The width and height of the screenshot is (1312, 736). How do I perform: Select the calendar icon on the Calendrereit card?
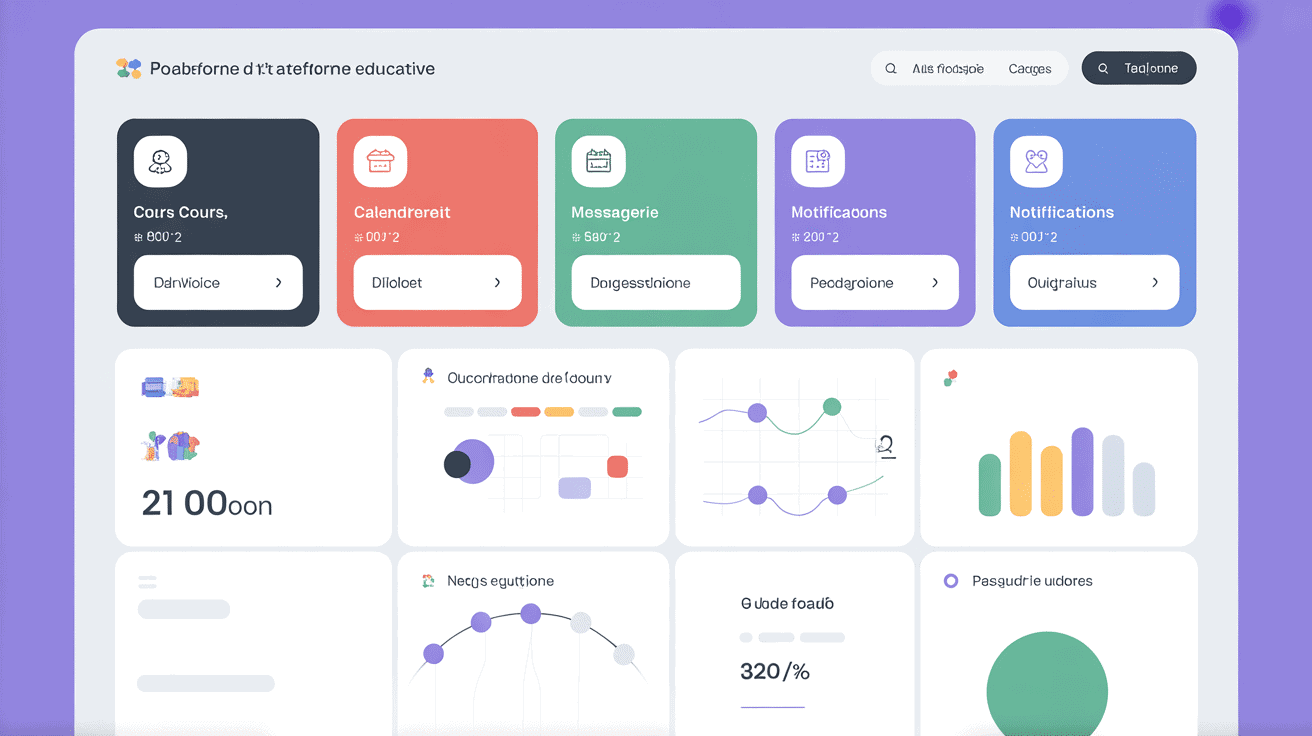[x=379, y=161]
